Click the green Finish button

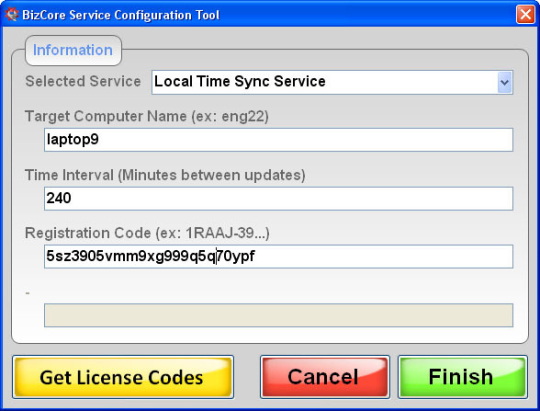point(463,377)
